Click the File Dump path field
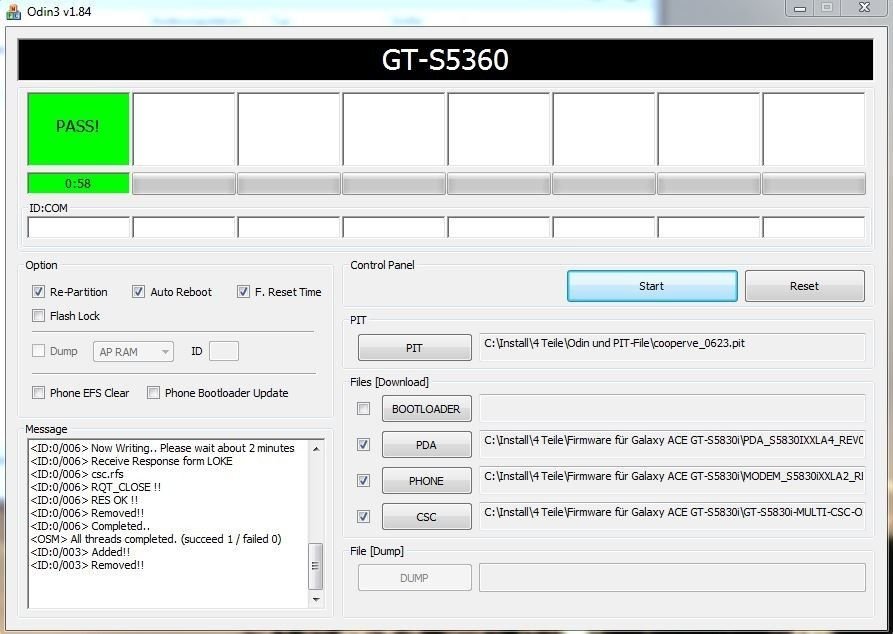The image size is (893, 634). coord(672,578)
